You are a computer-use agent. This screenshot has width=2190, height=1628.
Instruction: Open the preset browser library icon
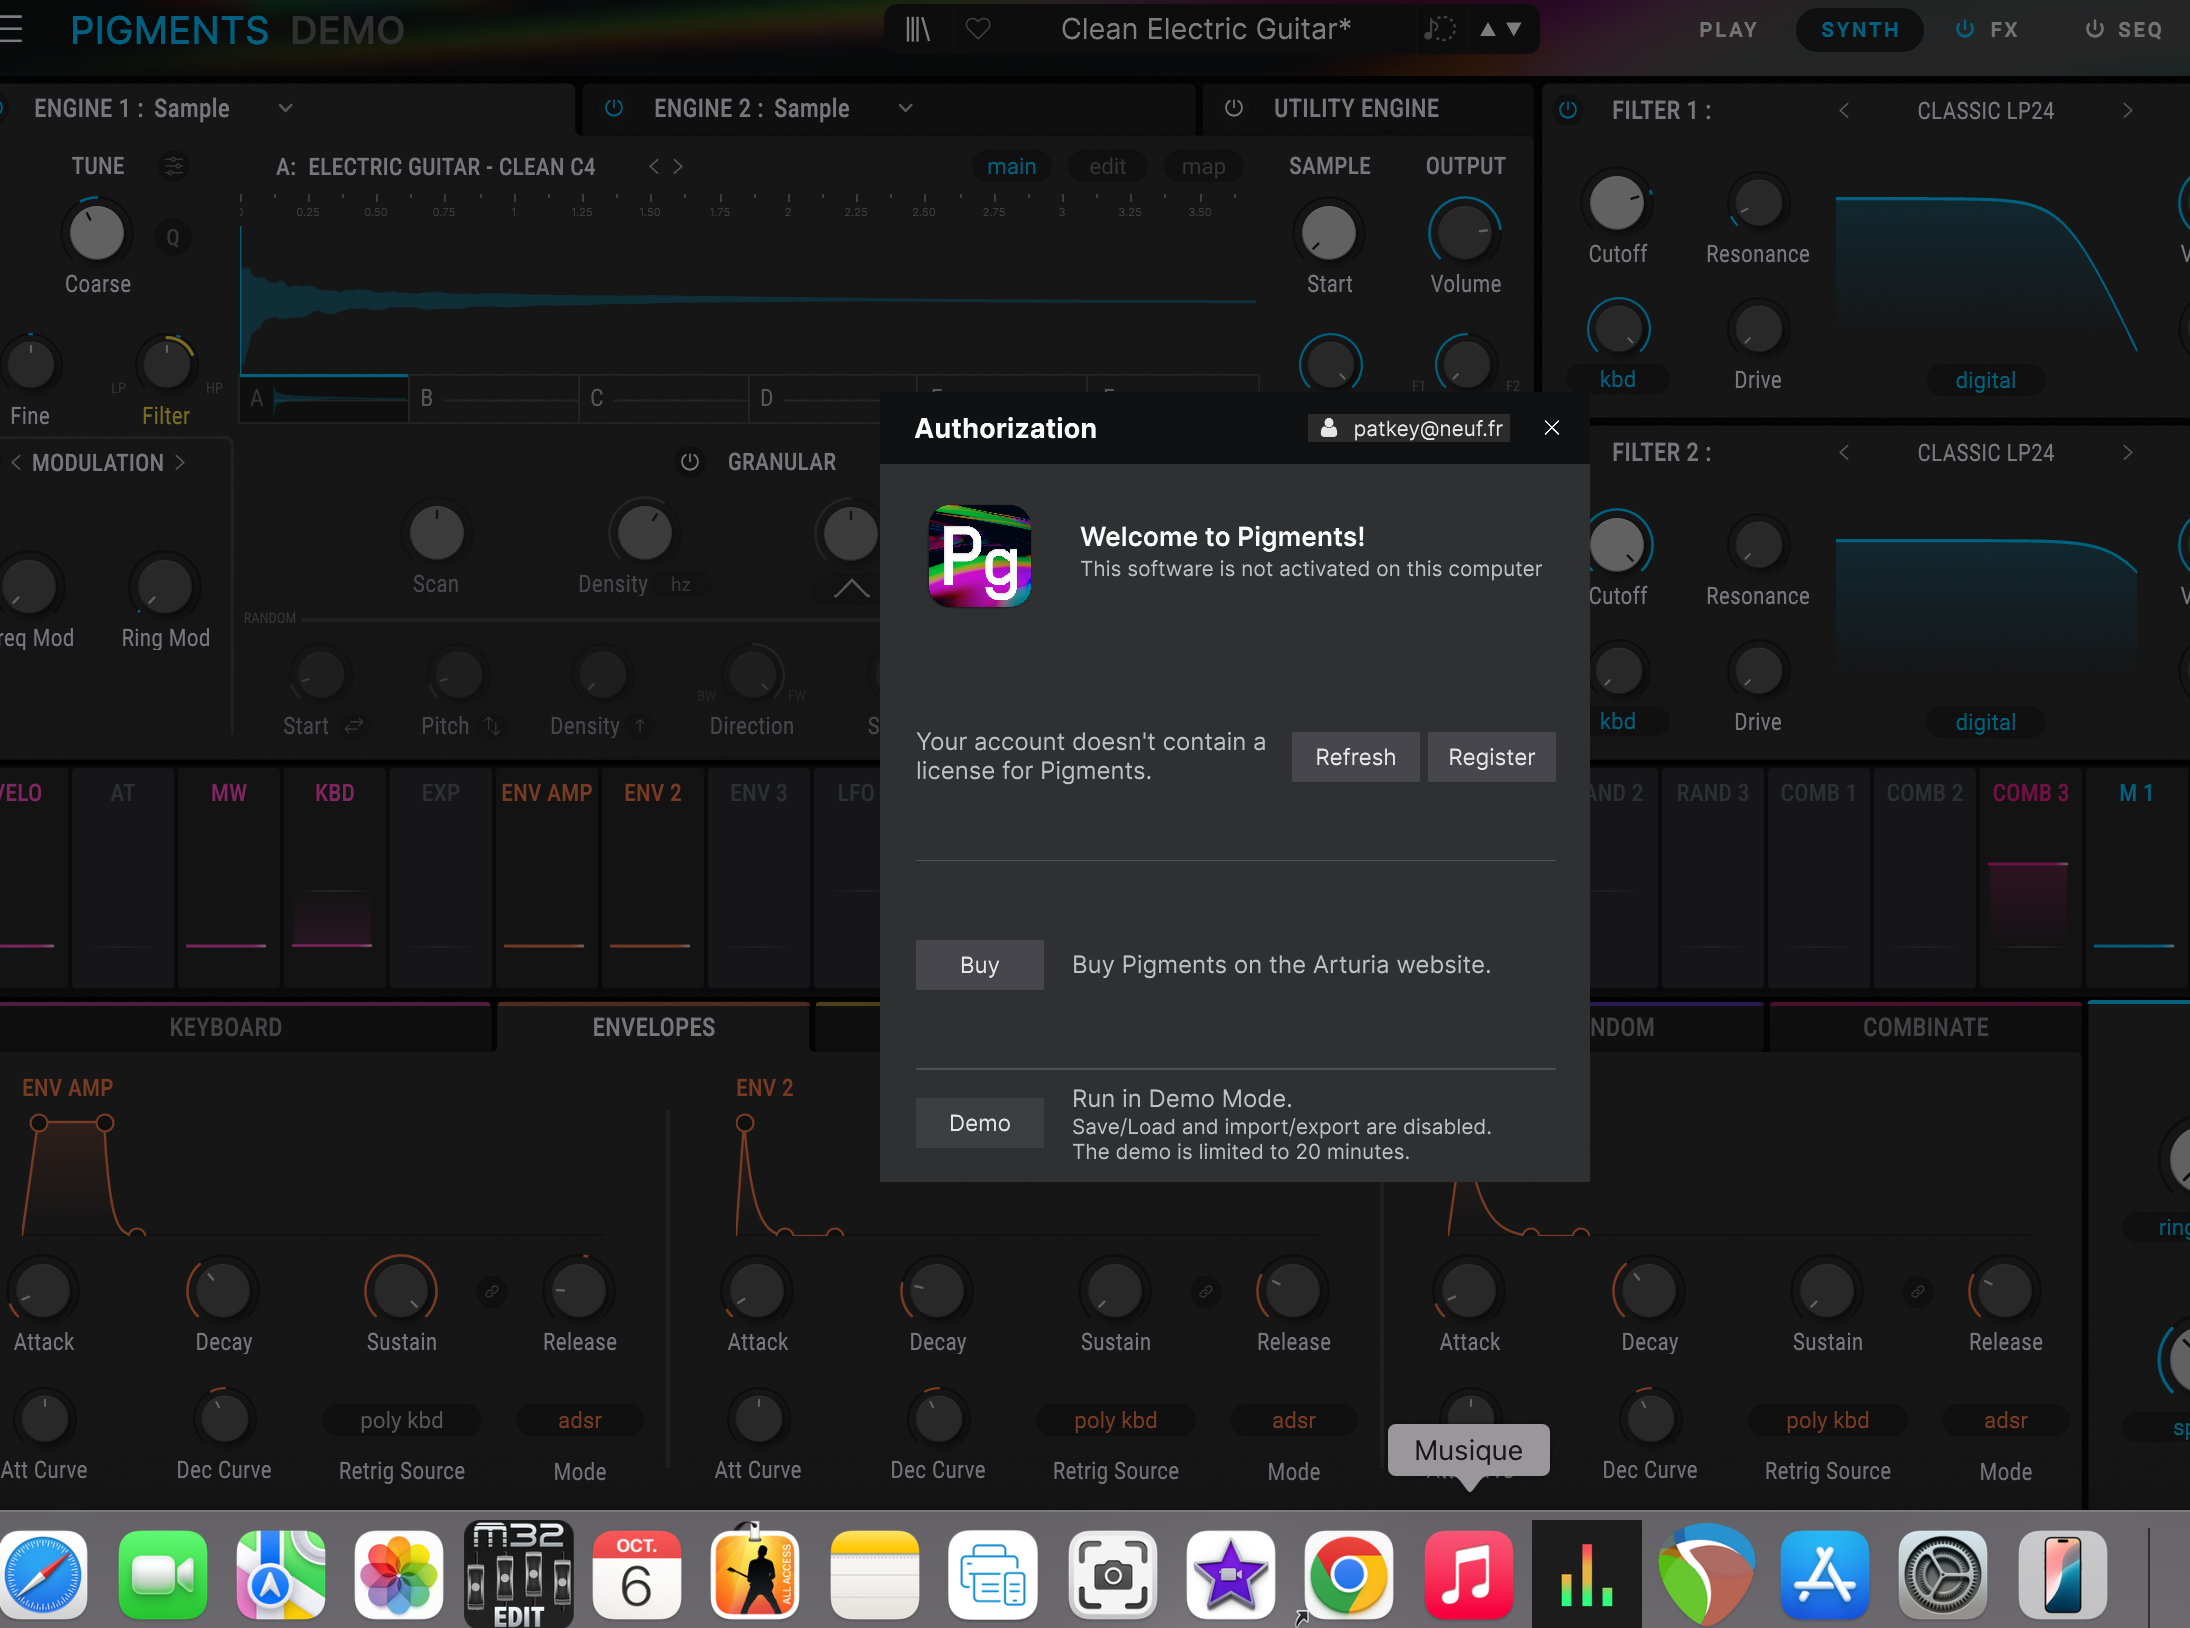[917, 30]
